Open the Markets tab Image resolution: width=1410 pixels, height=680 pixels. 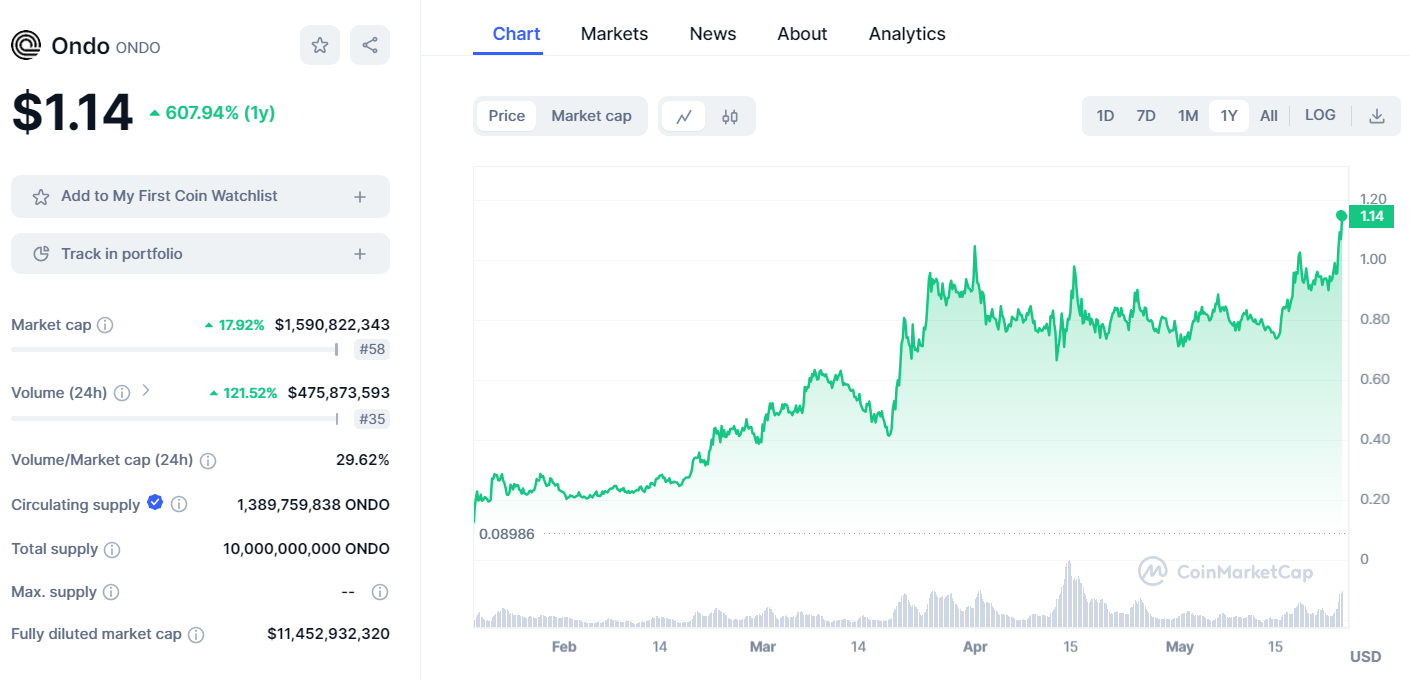pyautogui.click(x=614, y=34)
